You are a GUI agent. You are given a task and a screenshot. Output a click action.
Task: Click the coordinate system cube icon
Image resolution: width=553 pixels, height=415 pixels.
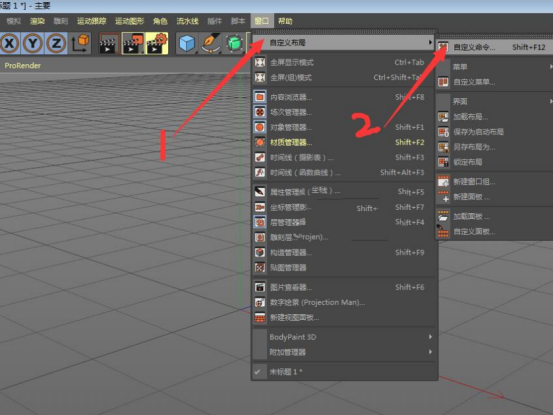(x=81, y=43)
